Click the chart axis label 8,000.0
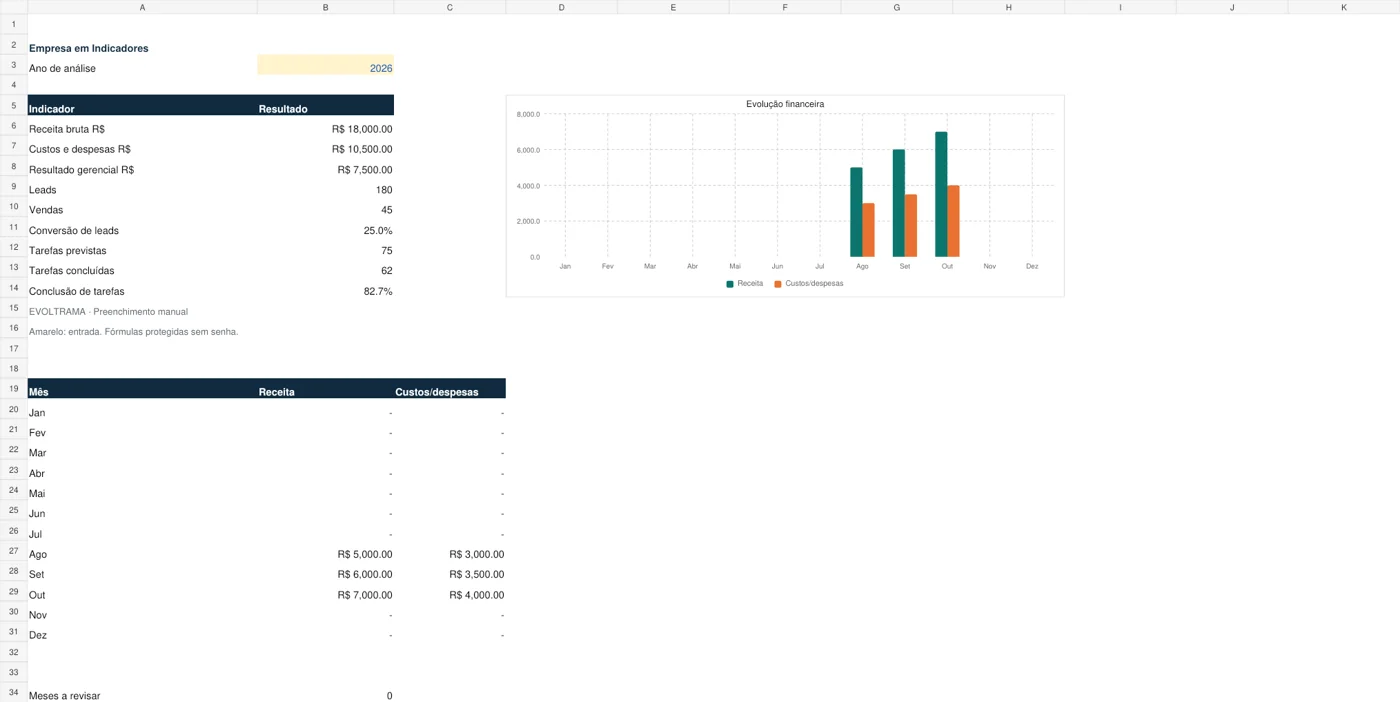1400x702 pixels. coord(528,114)
